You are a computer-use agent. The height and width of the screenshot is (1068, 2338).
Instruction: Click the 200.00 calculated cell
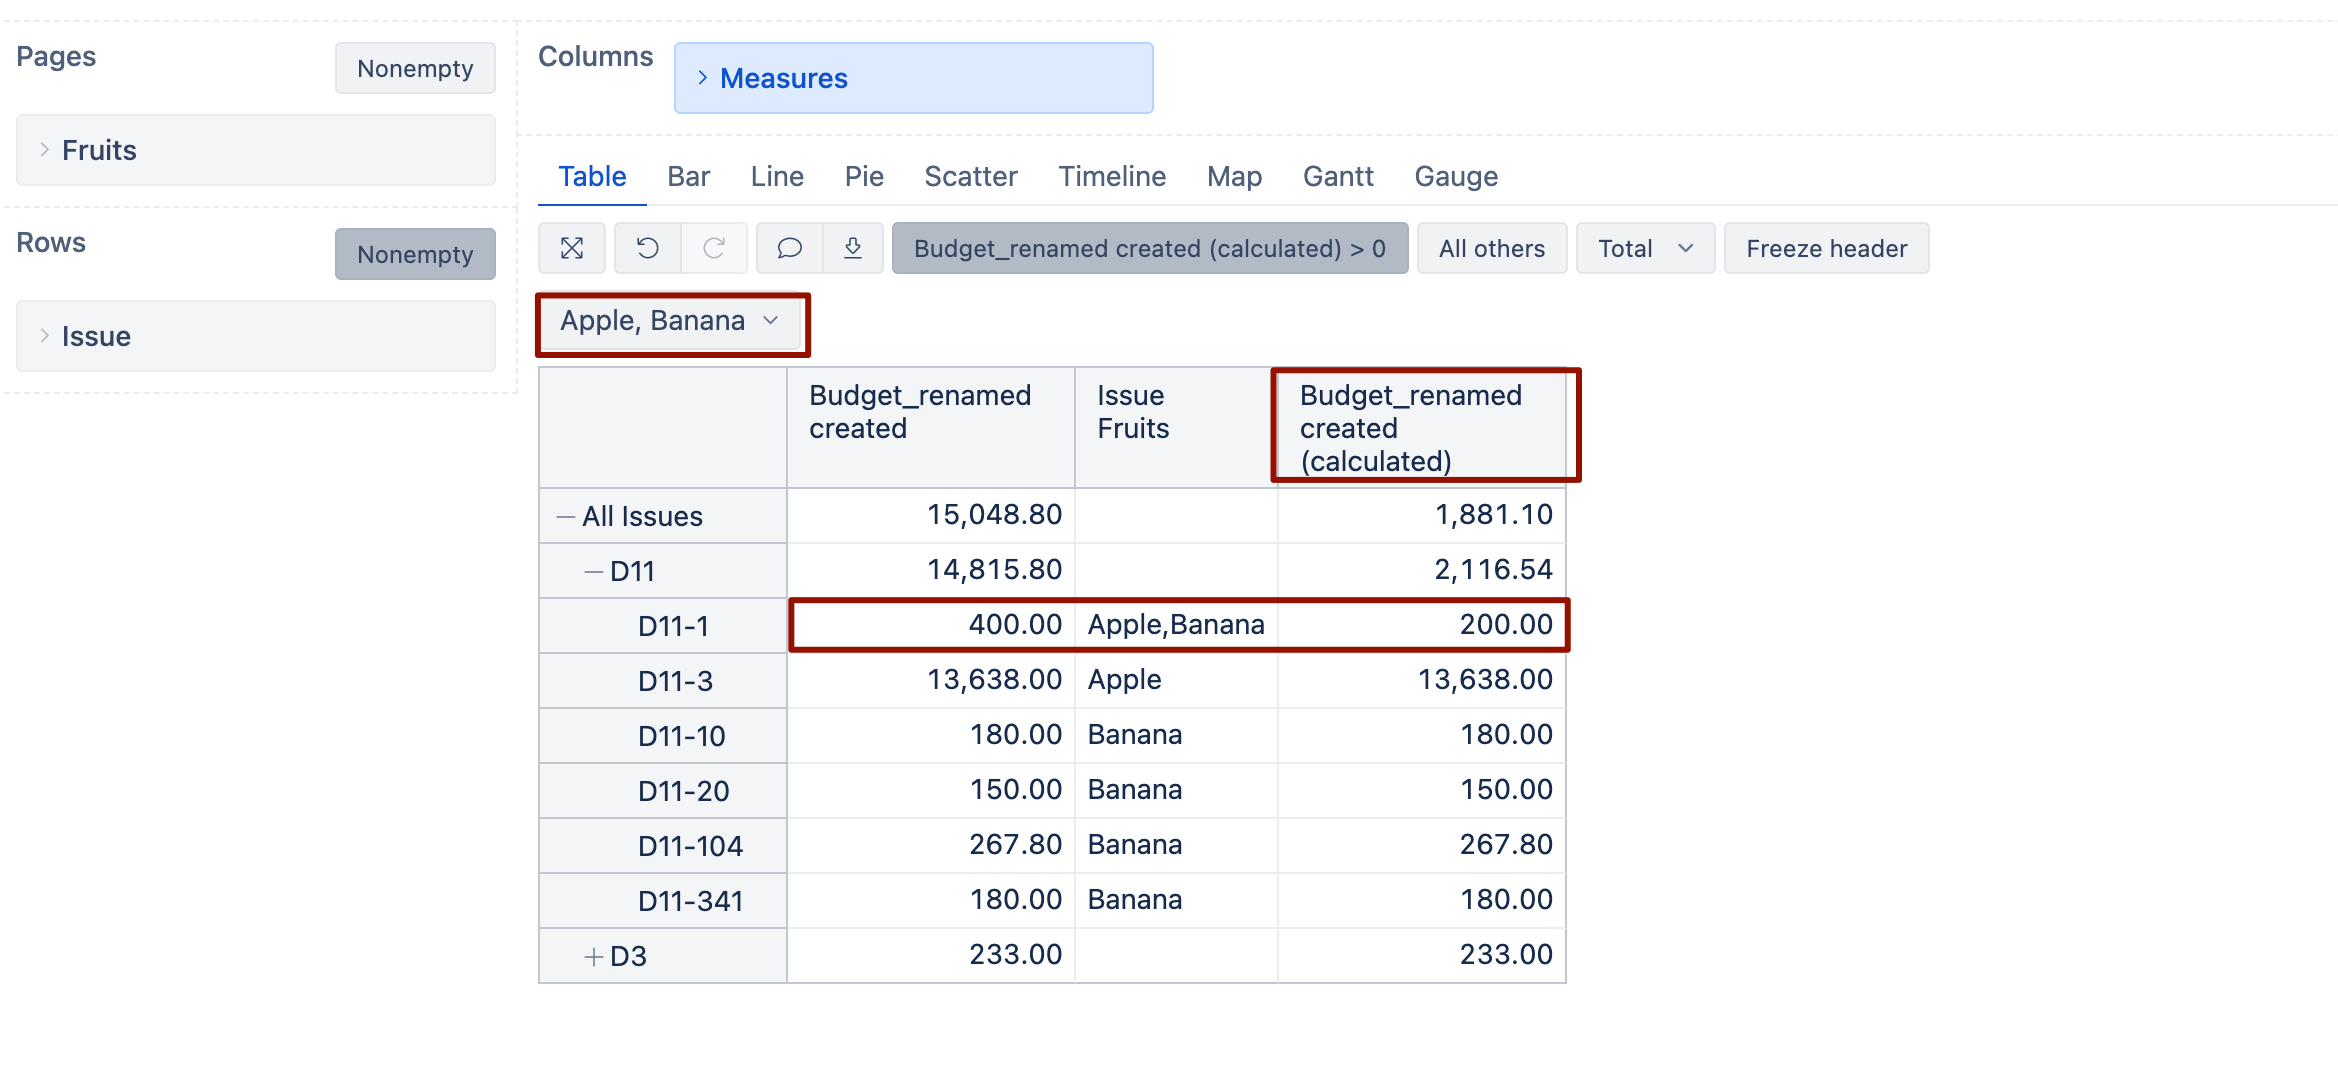coord(1422,625)
